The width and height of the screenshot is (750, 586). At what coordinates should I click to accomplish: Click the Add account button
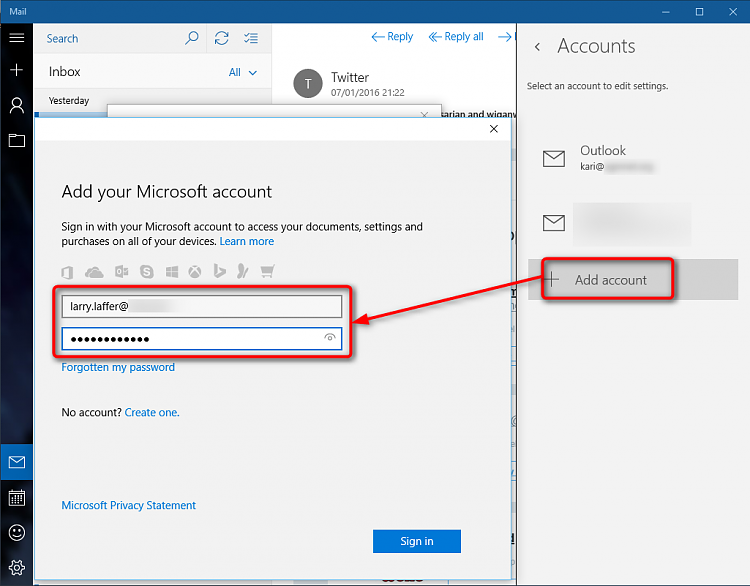633,280
